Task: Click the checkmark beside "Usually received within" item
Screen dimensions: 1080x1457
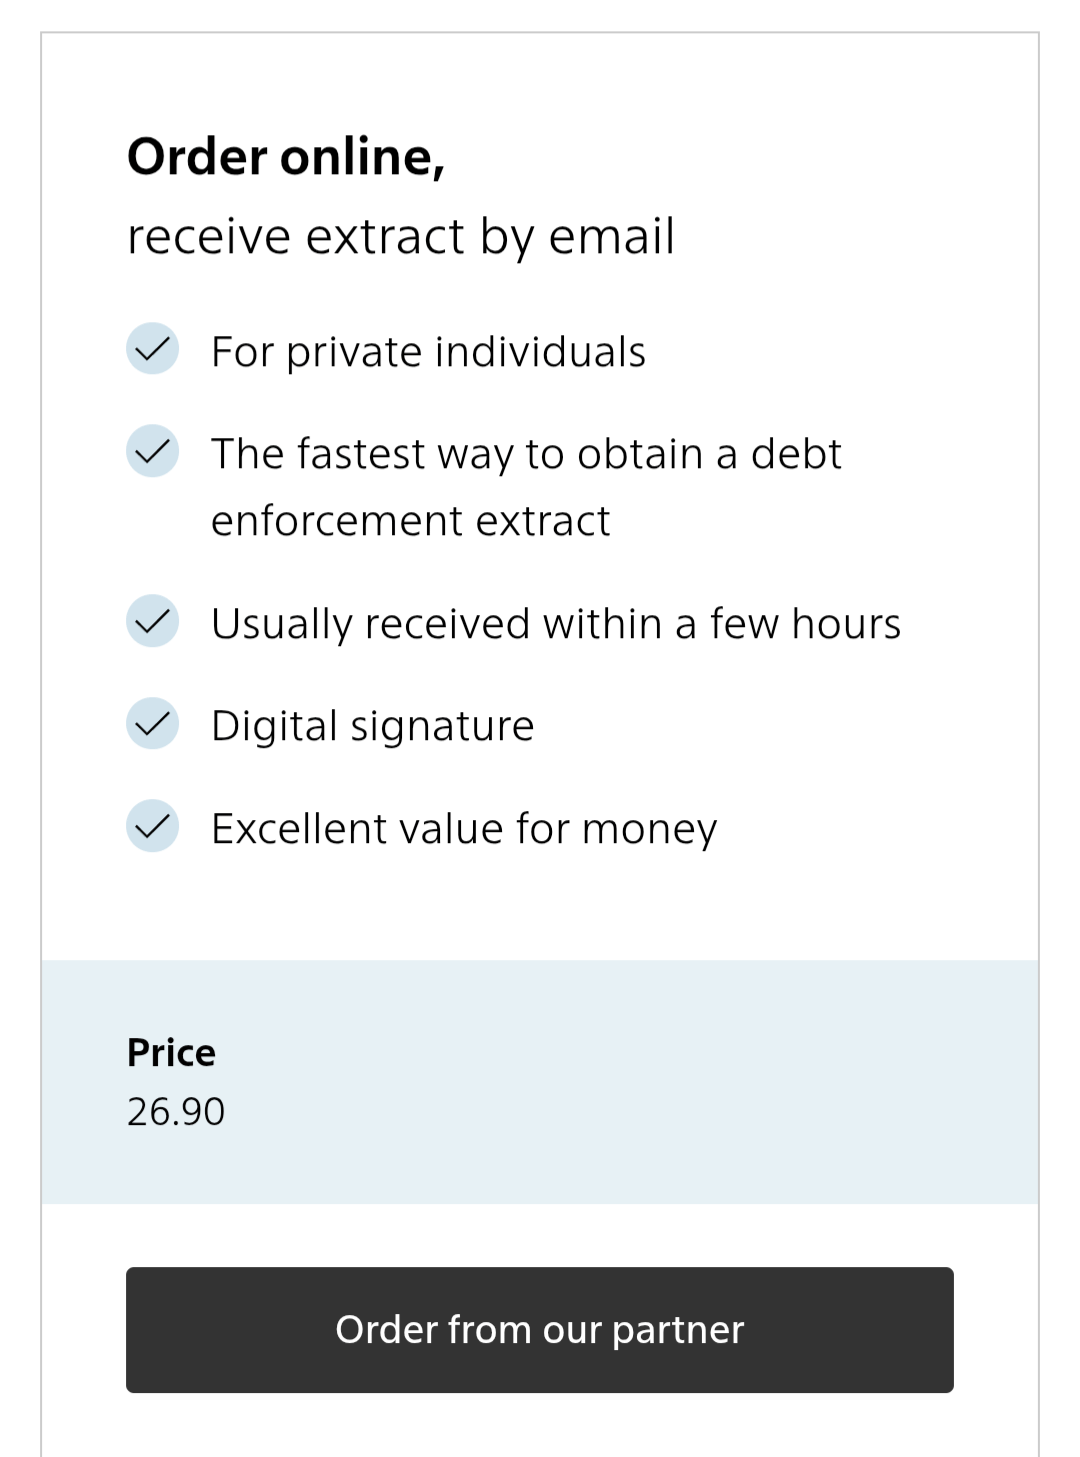Action: [152, 621]
